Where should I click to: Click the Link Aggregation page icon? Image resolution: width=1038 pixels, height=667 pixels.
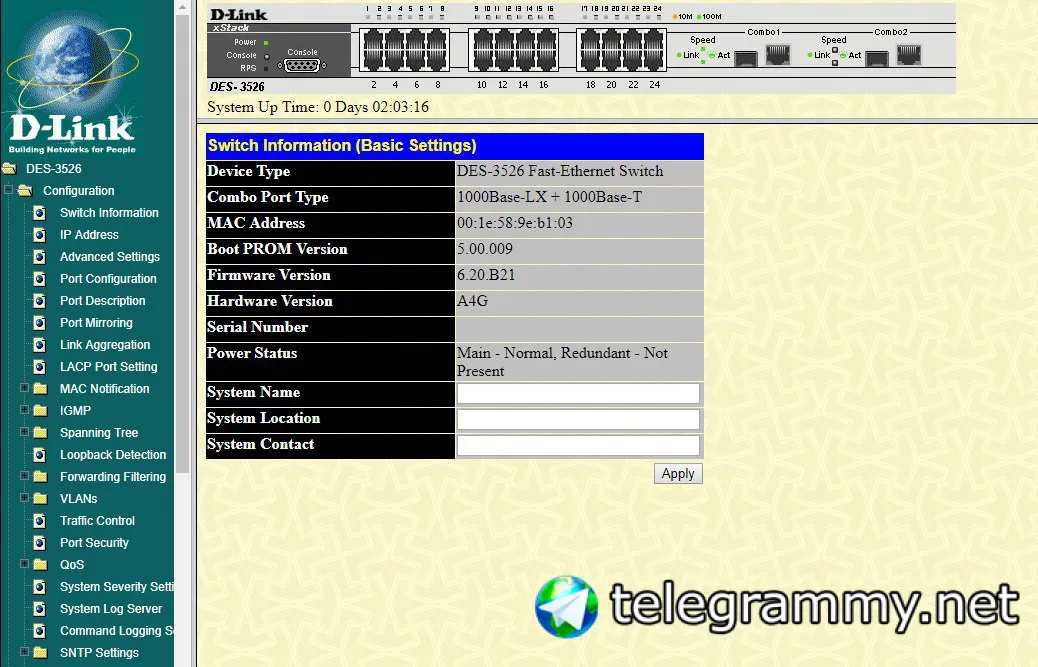tap(40, 345)
